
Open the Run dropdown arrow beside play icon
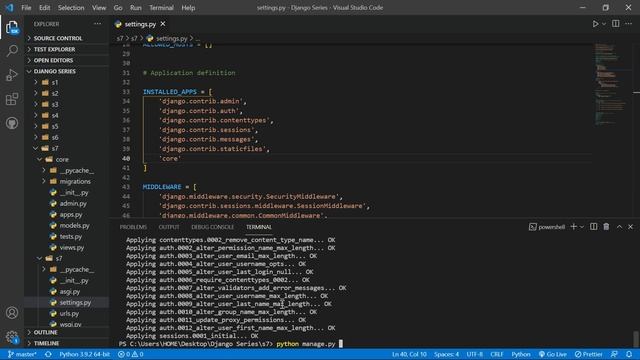[604, 24]
